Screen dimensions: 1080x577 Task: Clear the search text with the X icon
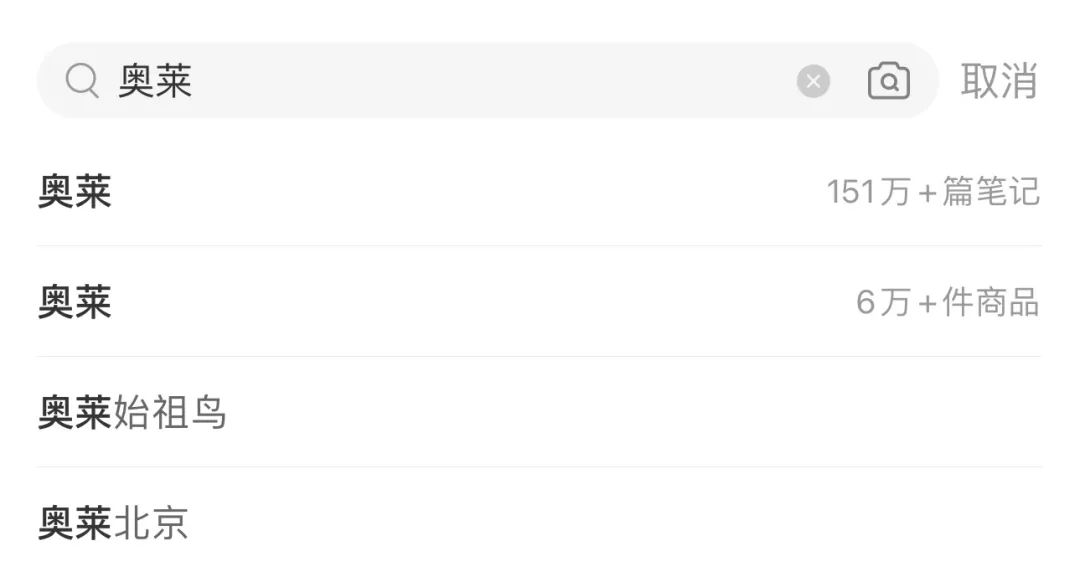(x=813, y=81)
